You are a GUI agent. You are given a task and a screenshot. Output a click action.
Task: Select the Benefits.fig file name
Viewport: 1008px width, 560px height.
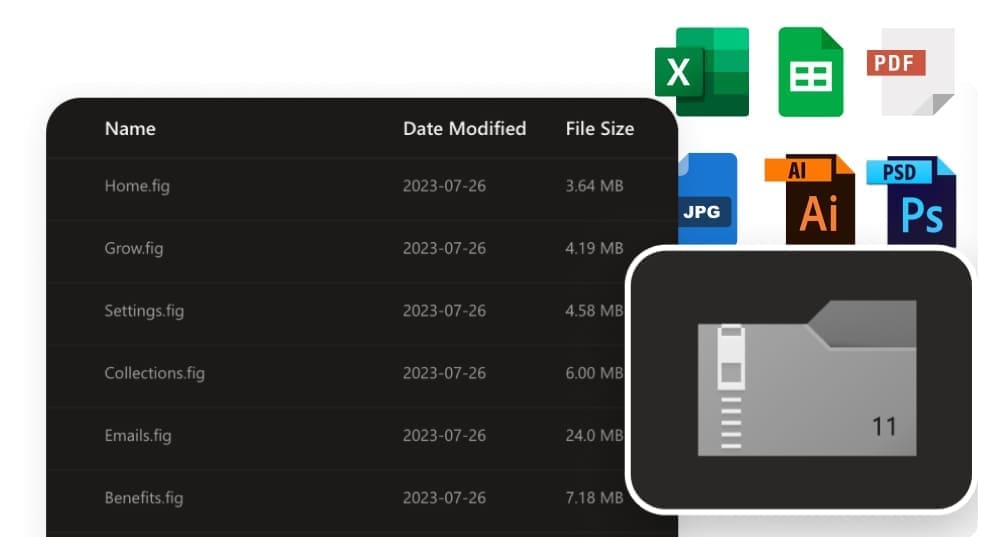point(143,498)
